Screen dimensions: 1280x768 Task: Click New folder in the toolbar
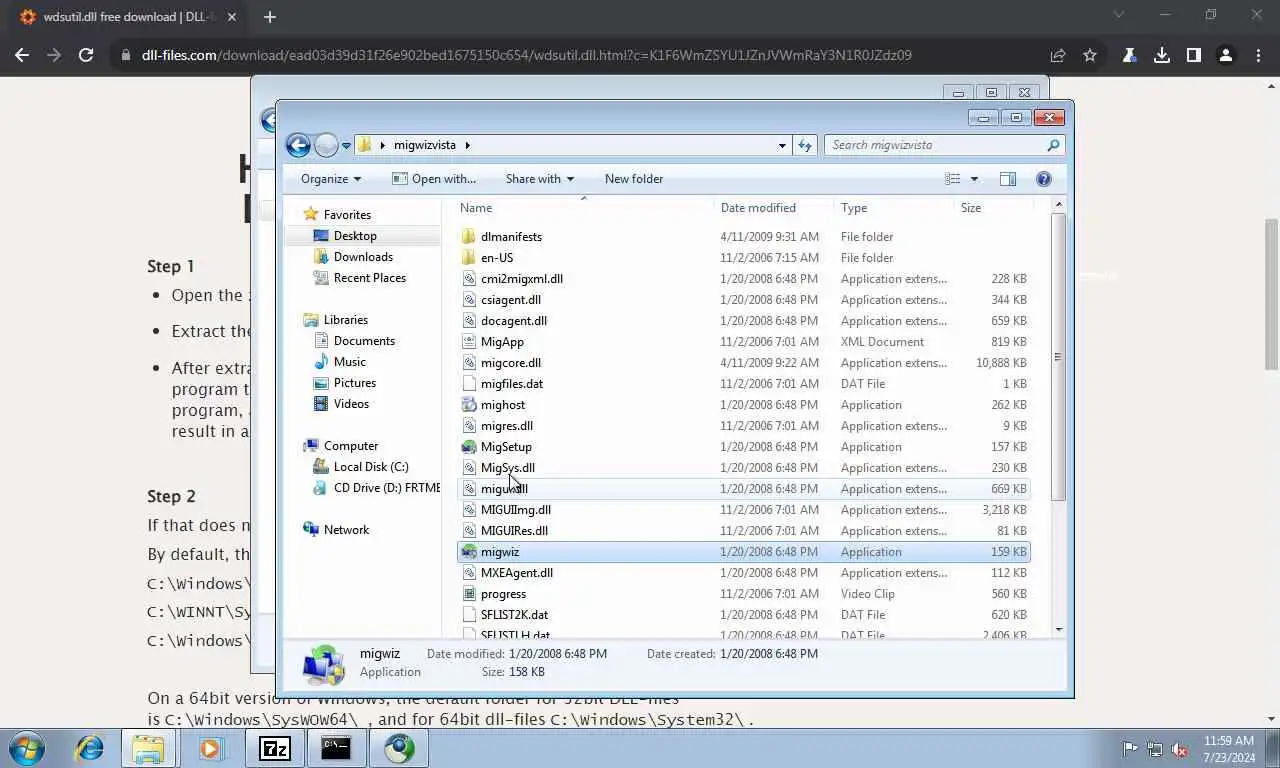[634, 179]
